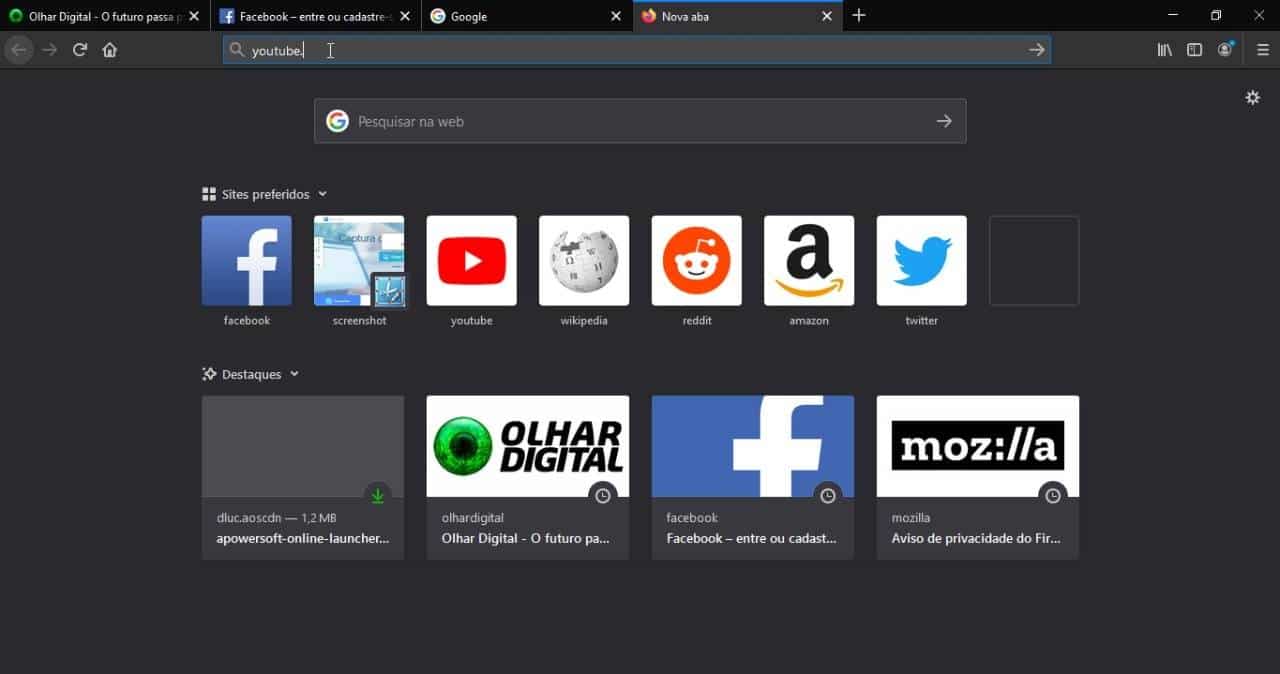Screen dimensions: 1280x674
Task: Open the home page icon
Action: [110, 50]
